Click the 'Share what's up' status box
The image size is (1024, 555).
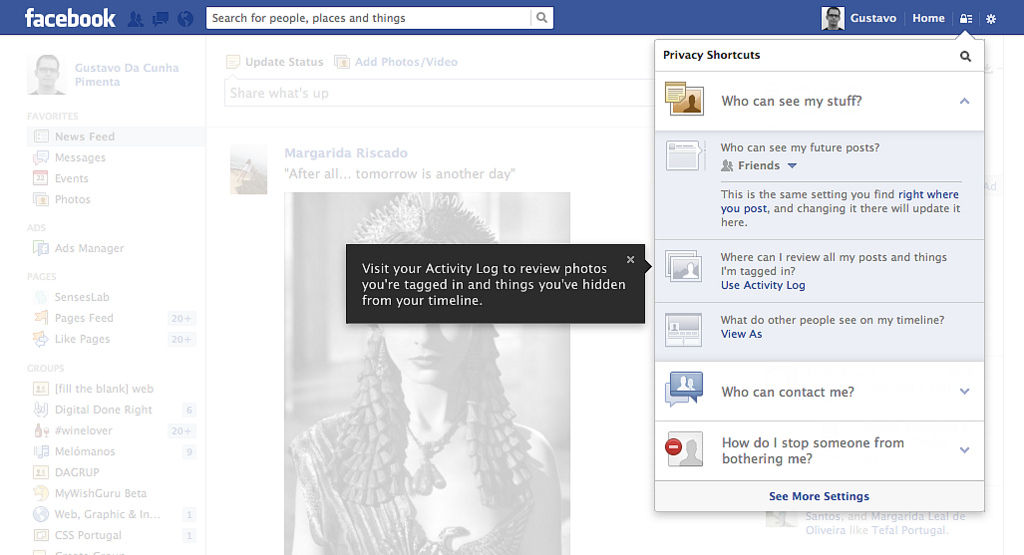(x=439, y=93)
